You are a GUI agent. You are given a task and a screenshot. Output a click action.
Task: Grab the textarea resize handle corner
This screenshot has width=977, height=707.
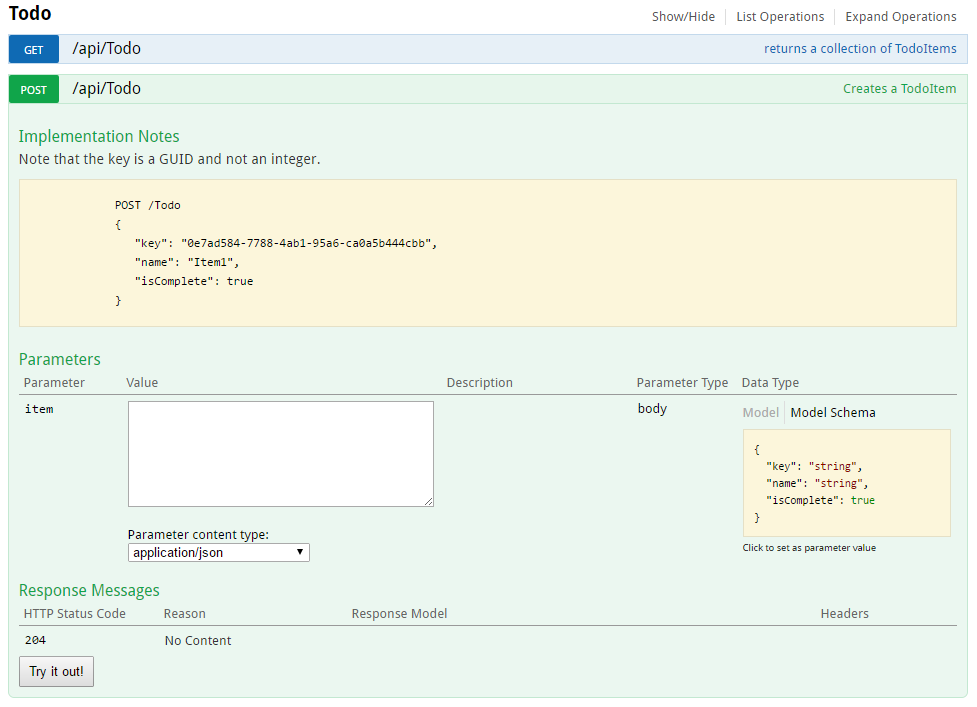[x=429, y=501]
